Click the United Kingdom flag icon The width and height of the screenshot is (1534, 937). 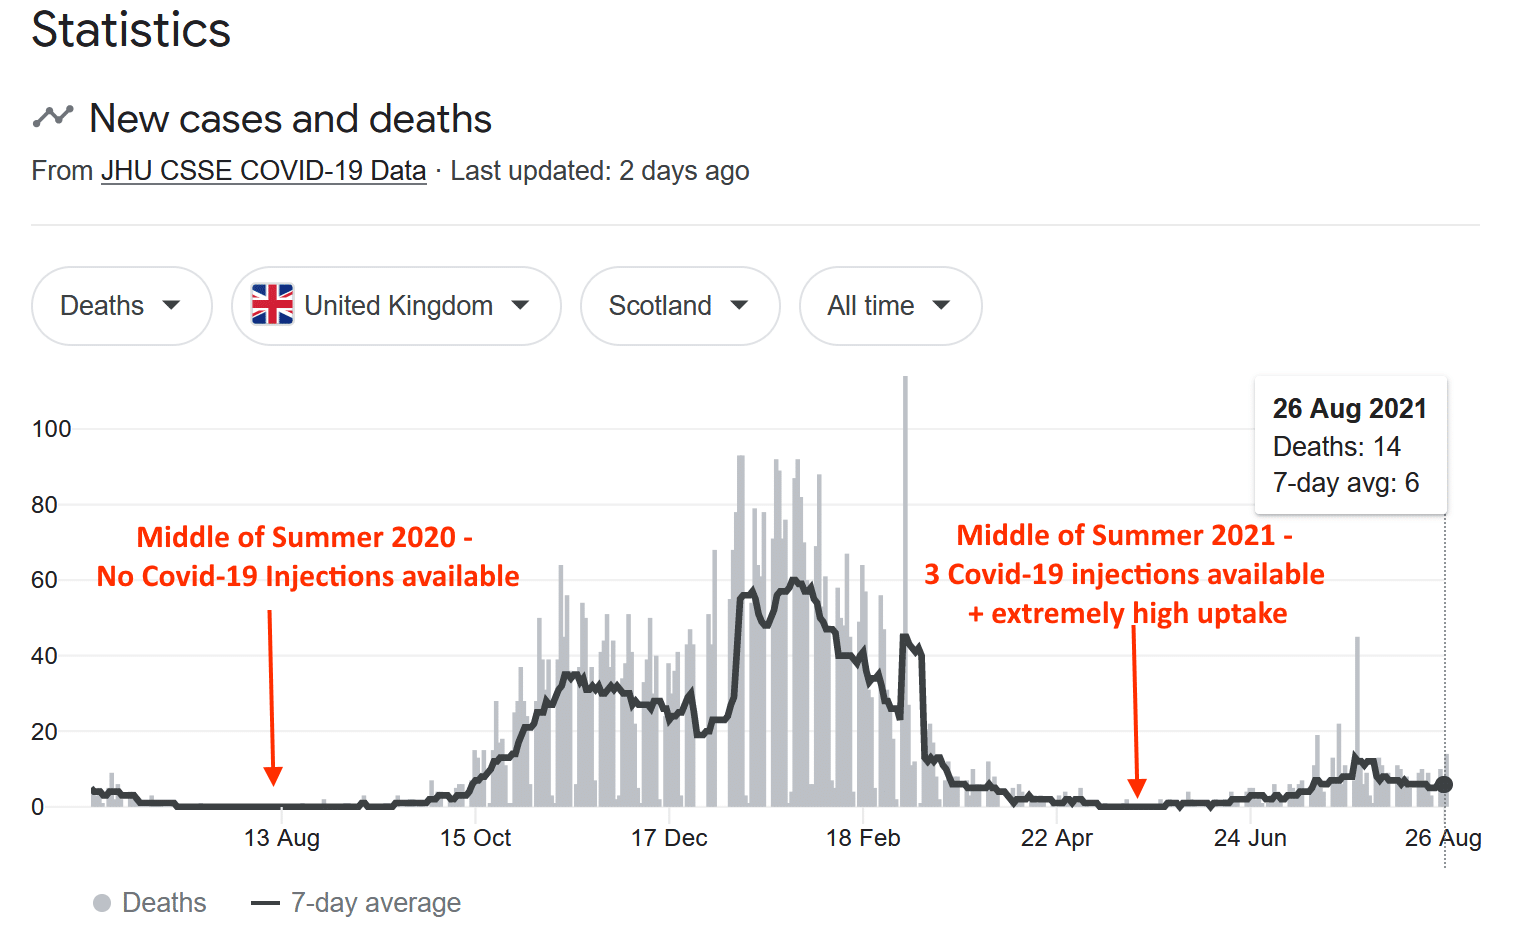[272, 305]
